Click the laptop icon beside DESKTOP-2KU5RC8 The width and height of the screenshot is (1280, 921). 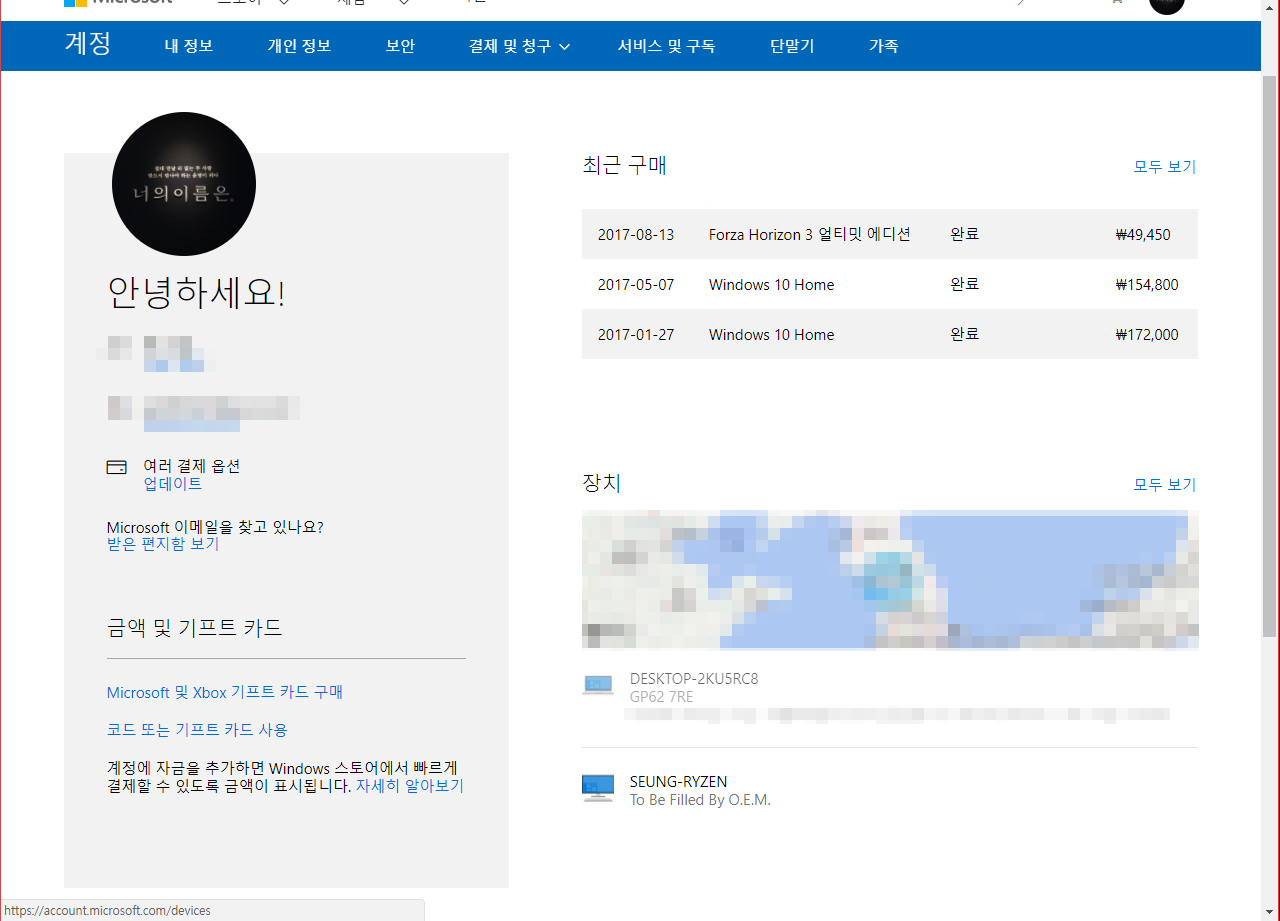coord(597,684)
